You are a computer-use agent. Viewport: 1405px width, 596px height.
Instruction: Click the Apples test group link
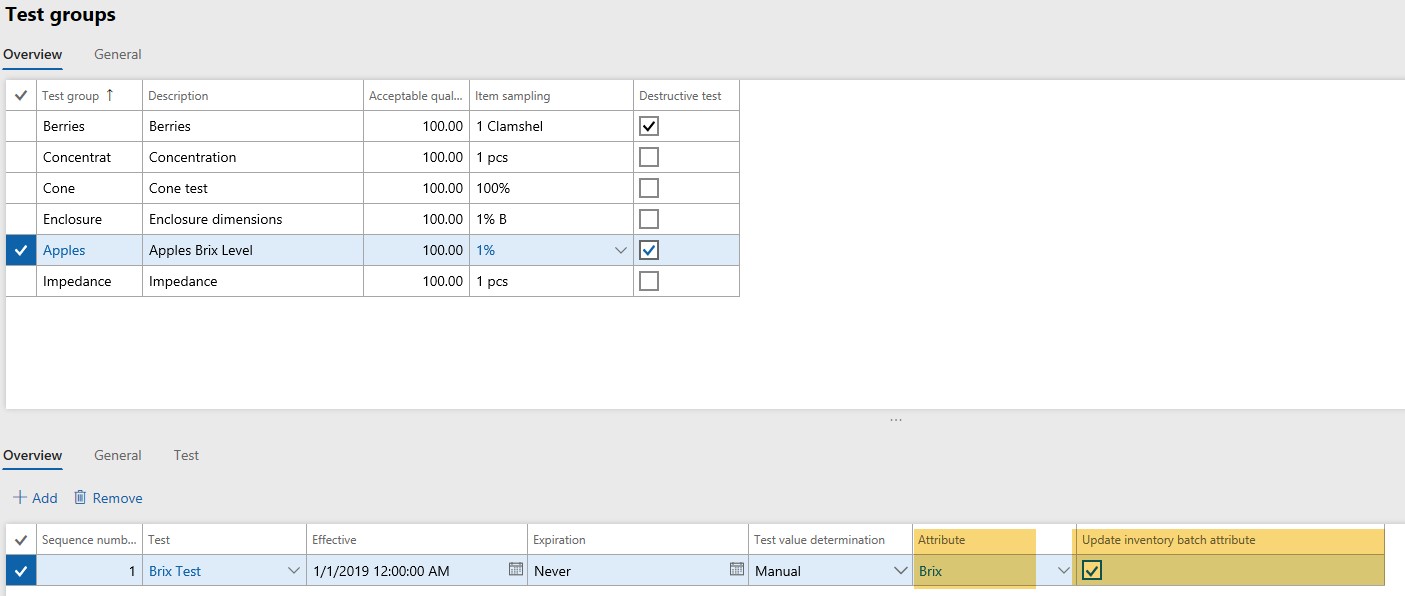point(64,251)
